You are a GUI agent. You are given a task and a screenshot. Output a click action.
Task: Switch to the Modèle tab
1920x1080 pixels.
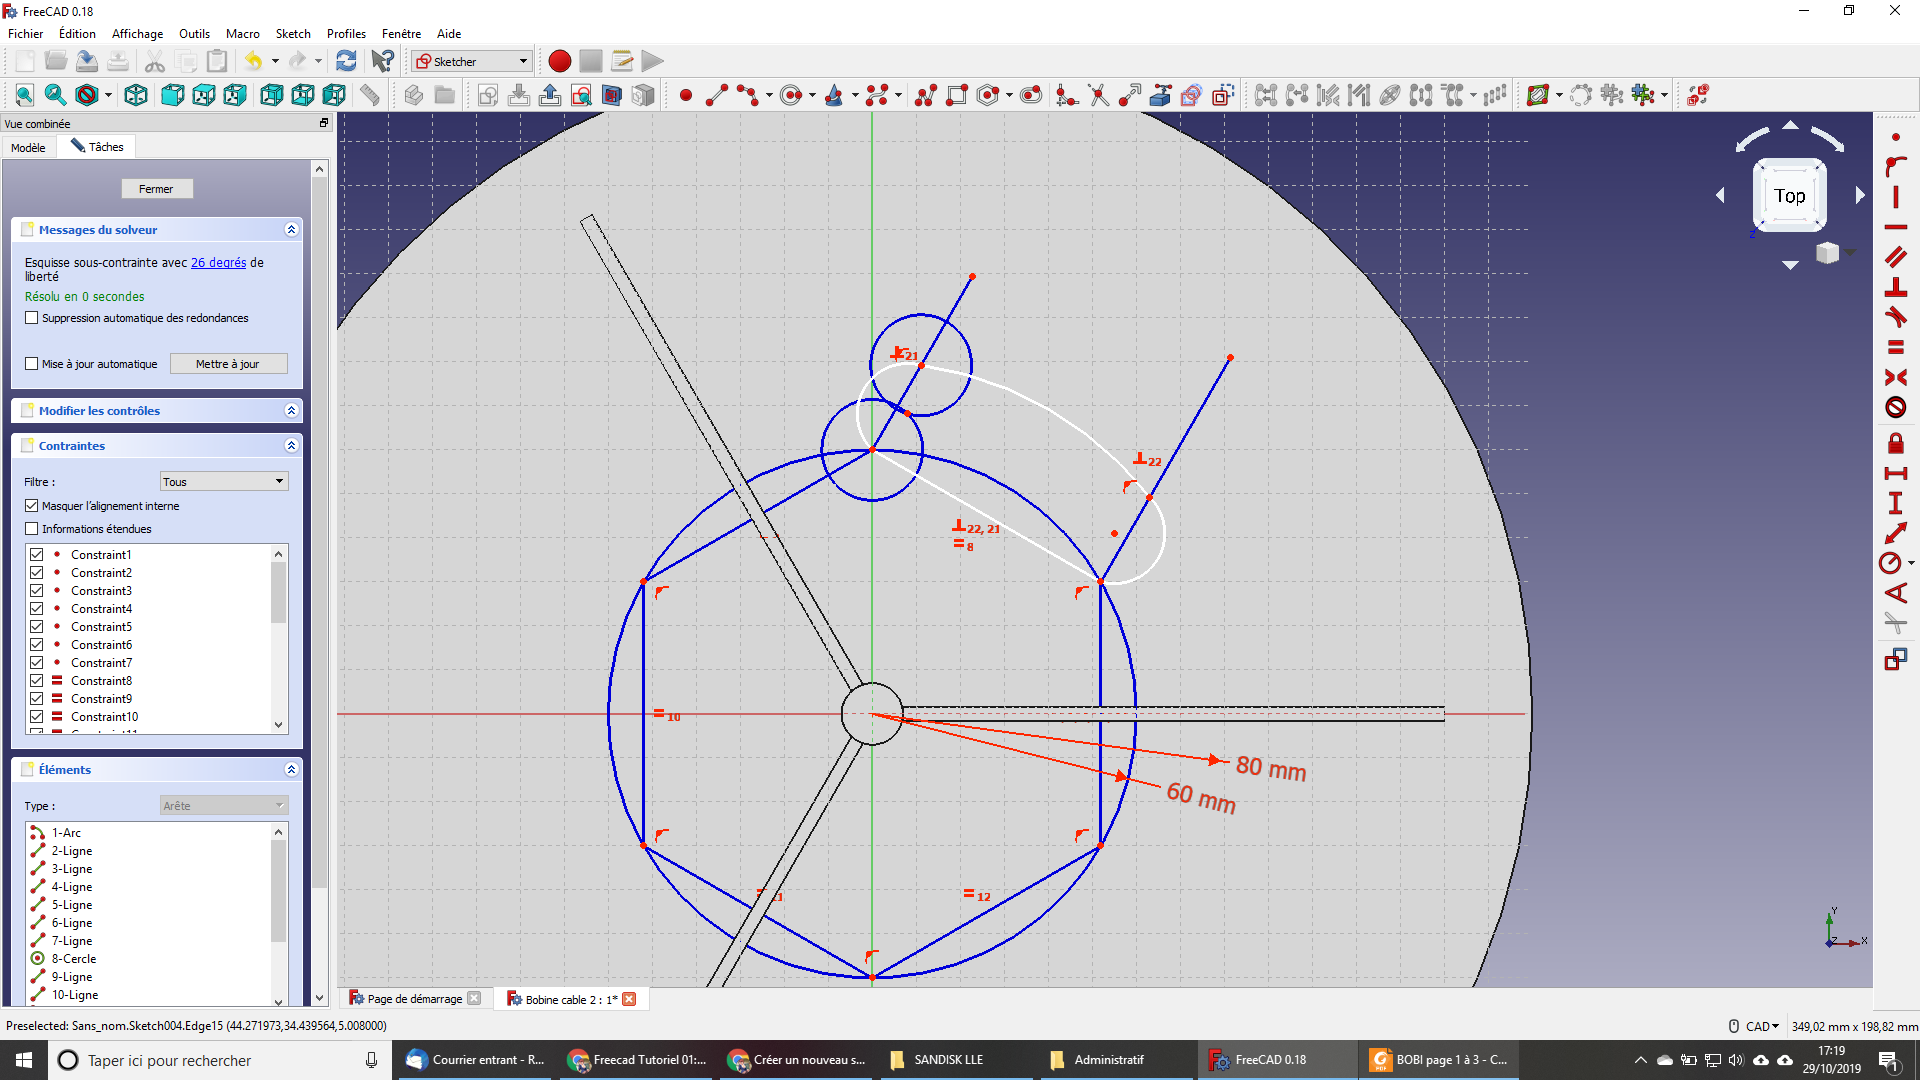[28, 147]
